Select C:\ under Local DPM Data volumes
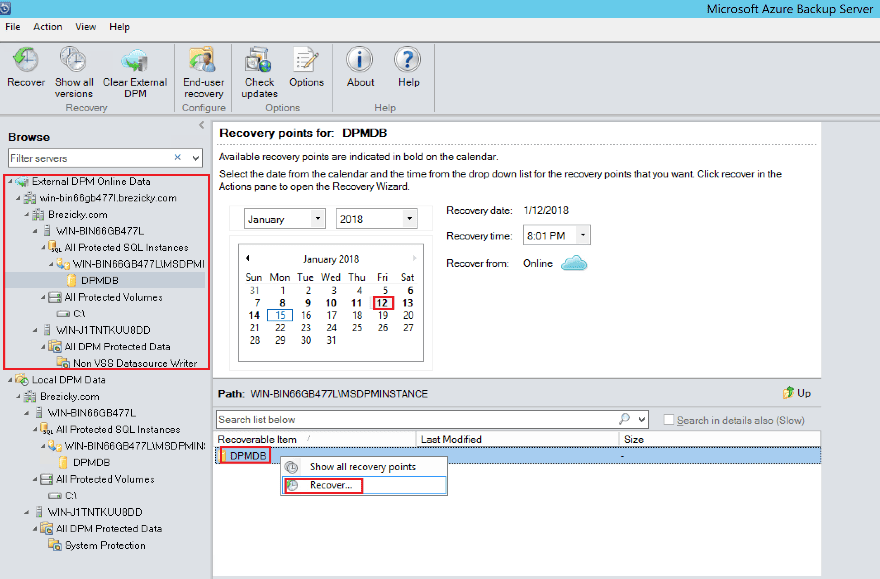 [x=71, y=495]
